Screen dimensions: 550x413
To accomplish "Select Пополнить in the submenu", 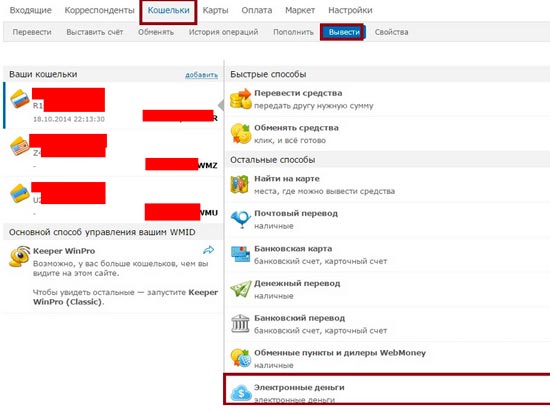I will [293, 32].
